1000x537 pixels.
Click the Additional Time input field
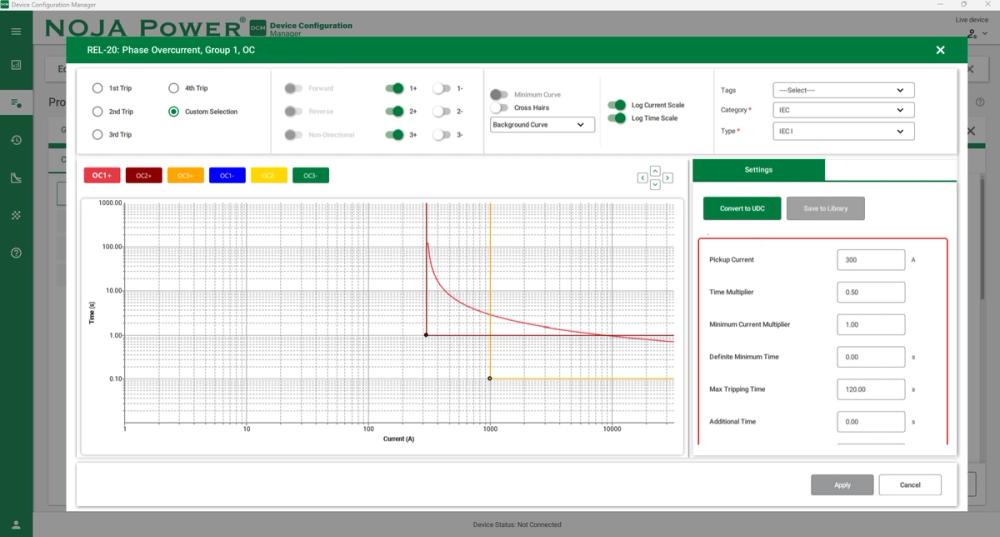[x=871, y=422]
